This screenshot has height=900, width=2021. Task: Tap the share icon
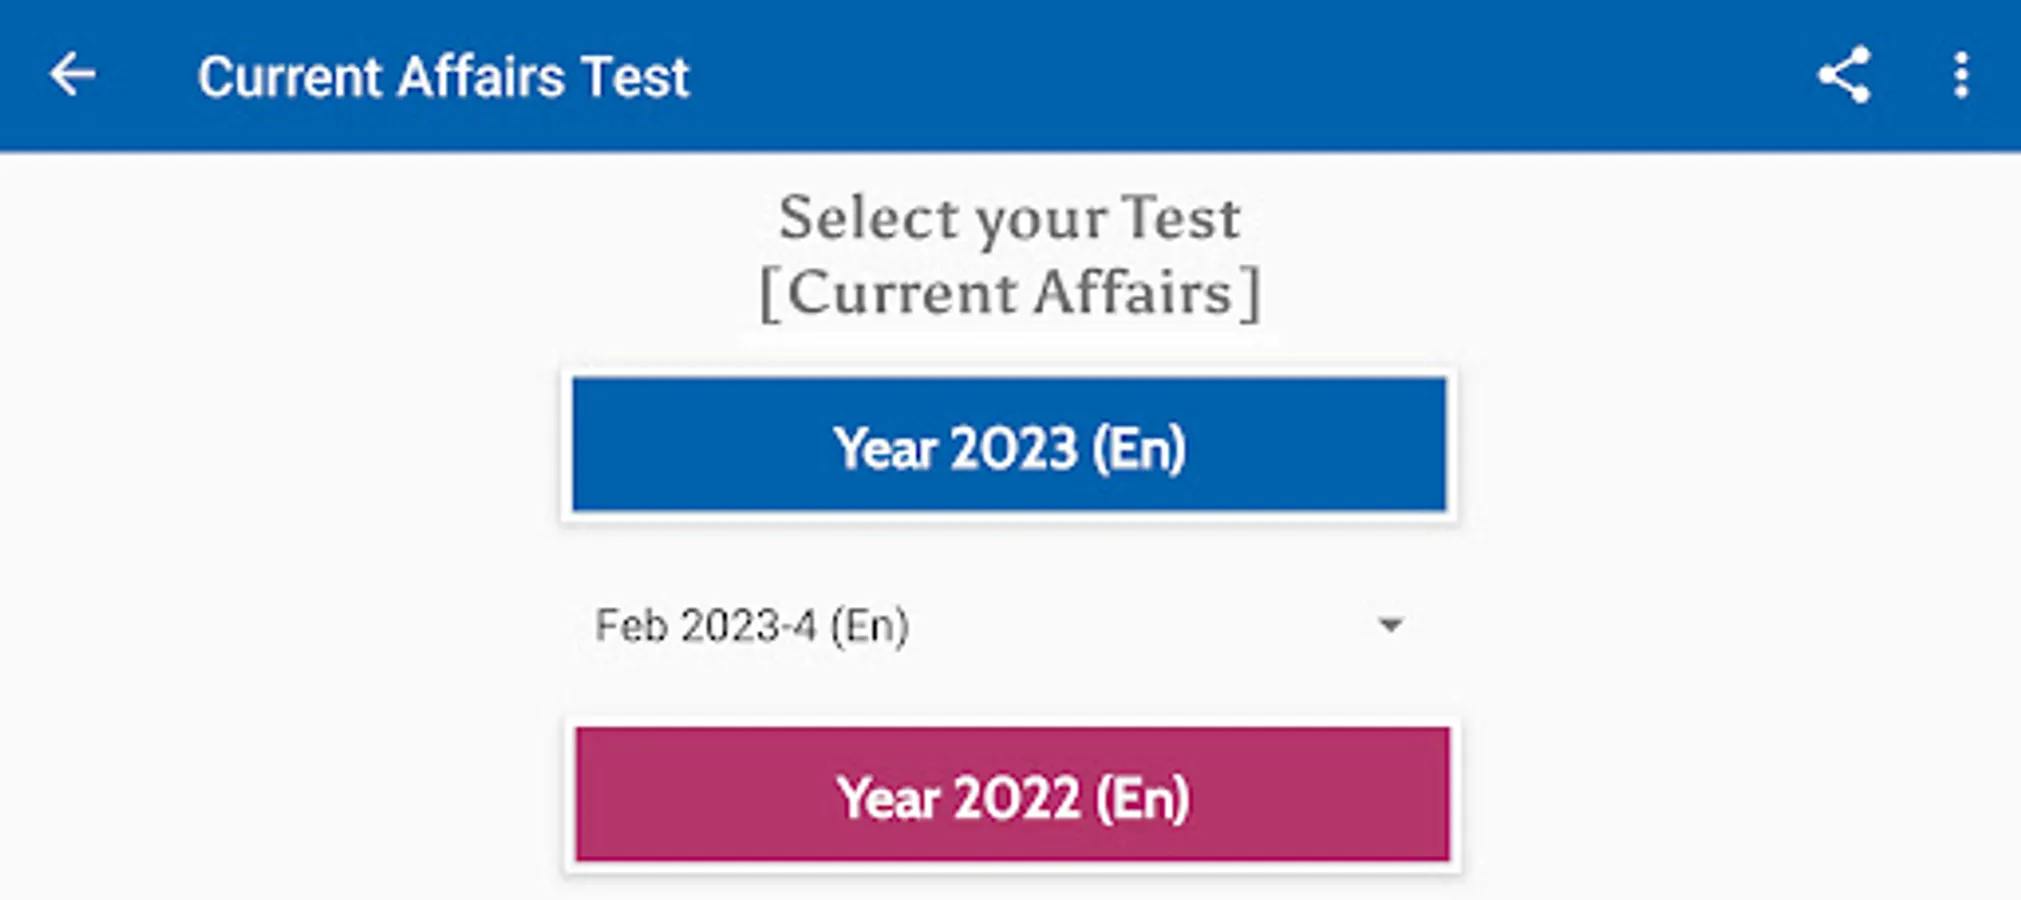[1843, 75]
